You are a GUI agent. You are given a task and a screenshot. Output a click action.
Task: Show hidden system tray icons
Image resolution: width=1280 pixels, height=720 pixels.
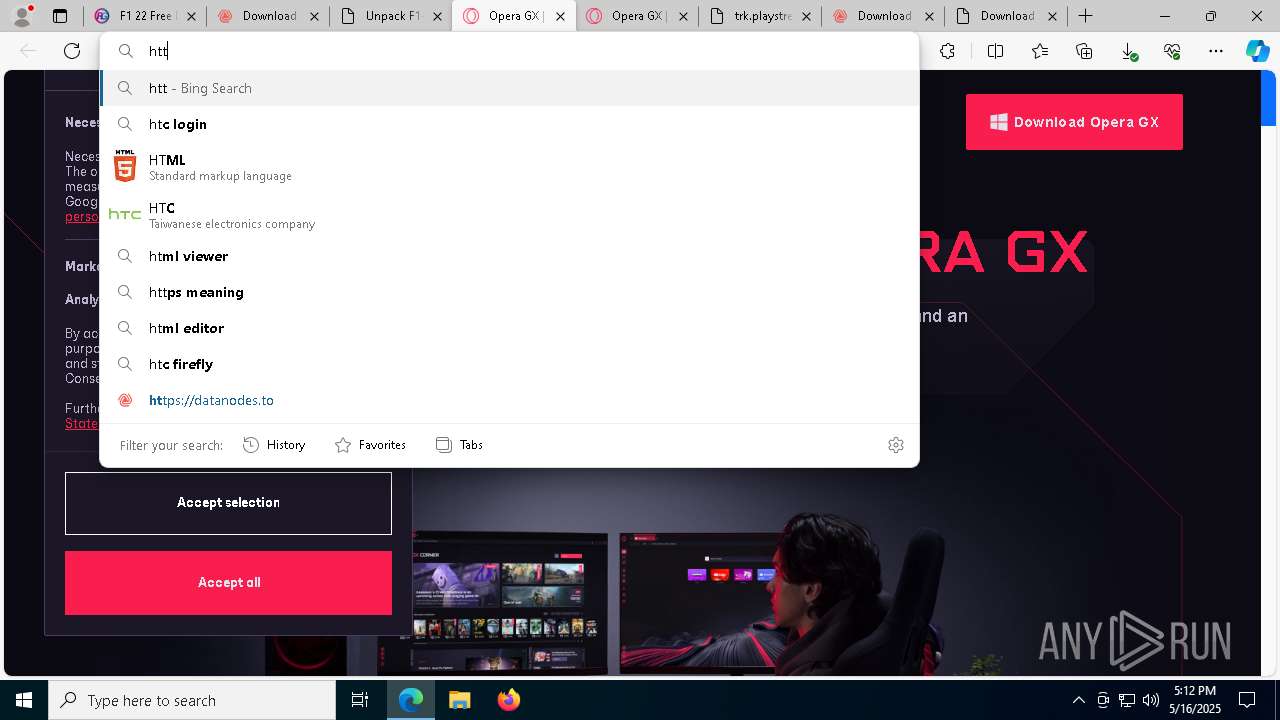[1078, 700]
